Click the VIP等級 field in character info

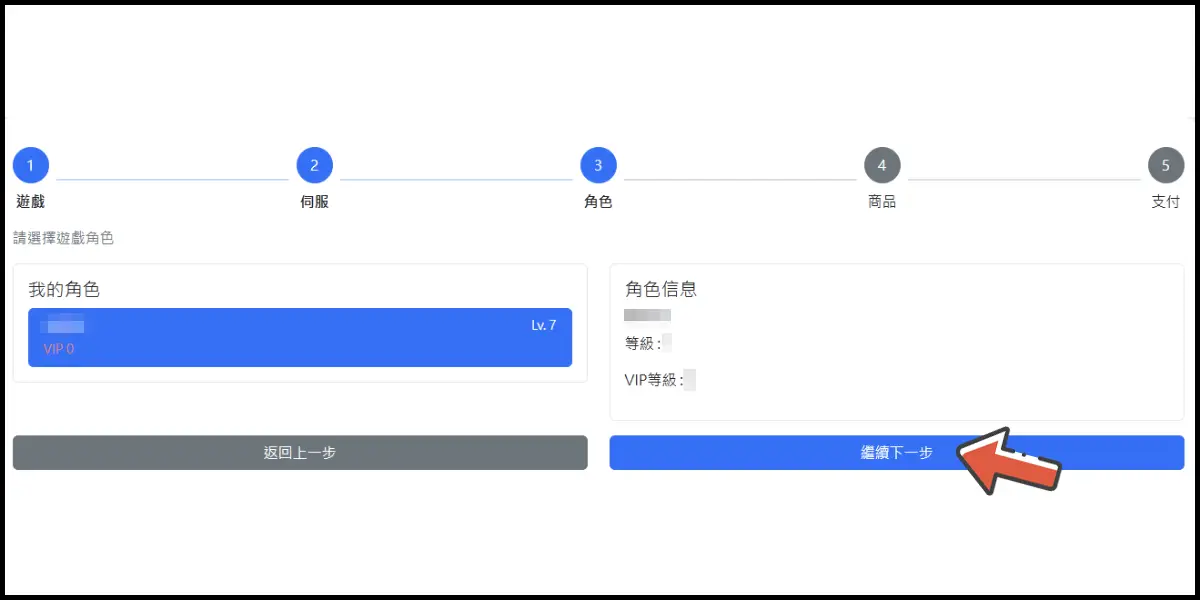660,380
